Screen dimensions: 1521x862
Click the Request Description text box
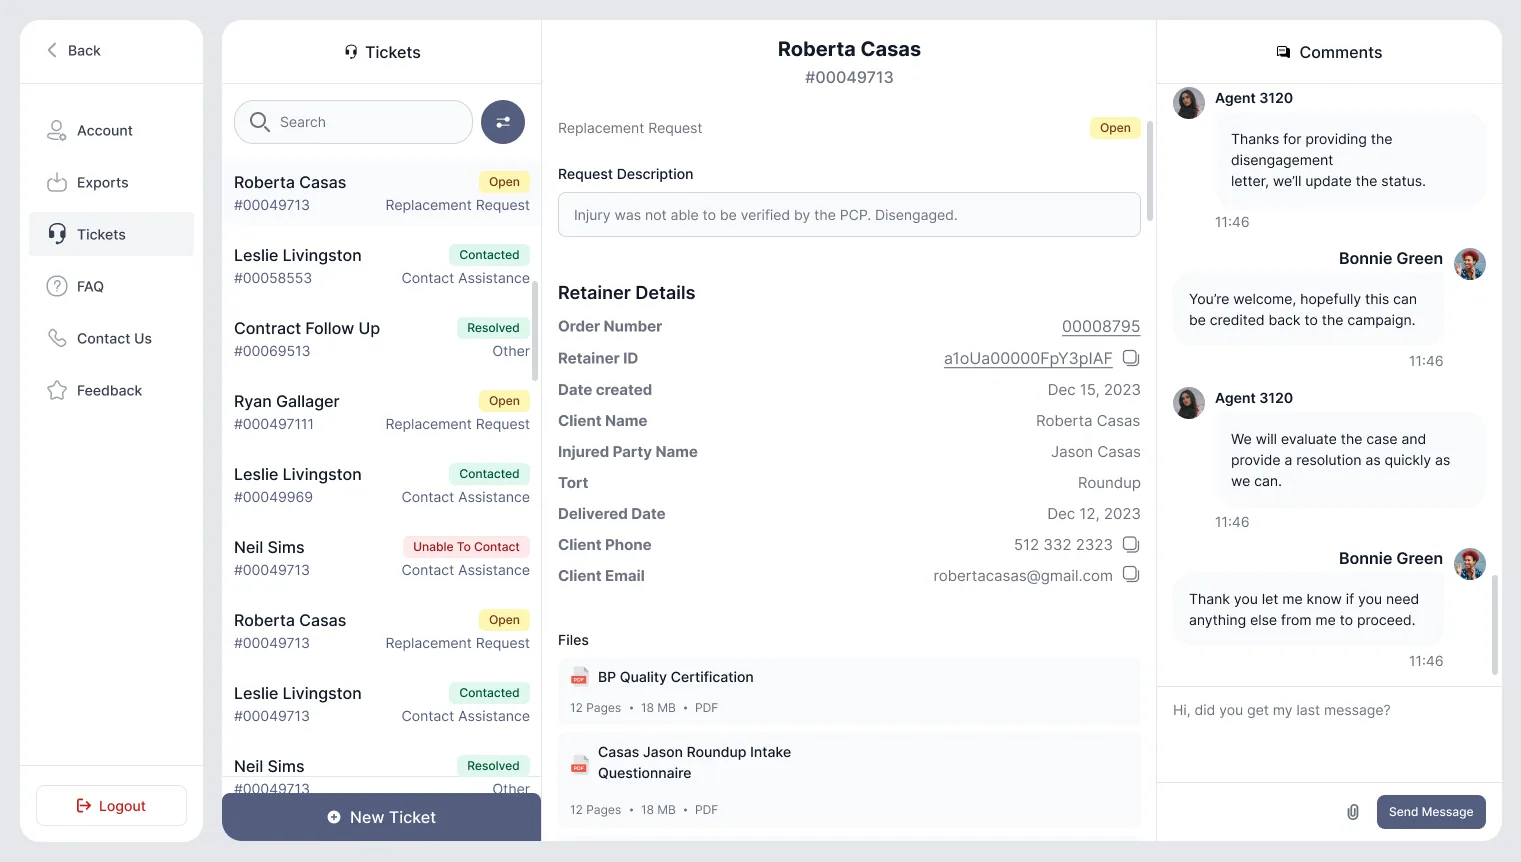click(849, 215)
